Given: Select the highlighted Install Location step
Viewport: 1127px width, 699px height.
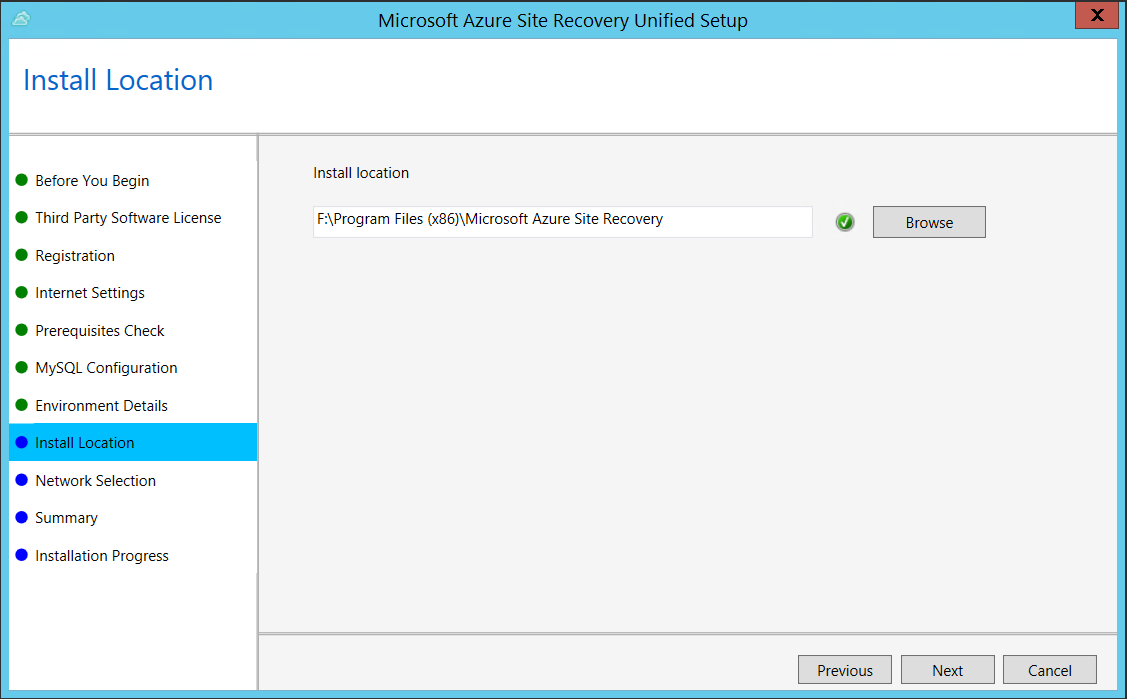Looking at the screenshot, I should point(133,443).
